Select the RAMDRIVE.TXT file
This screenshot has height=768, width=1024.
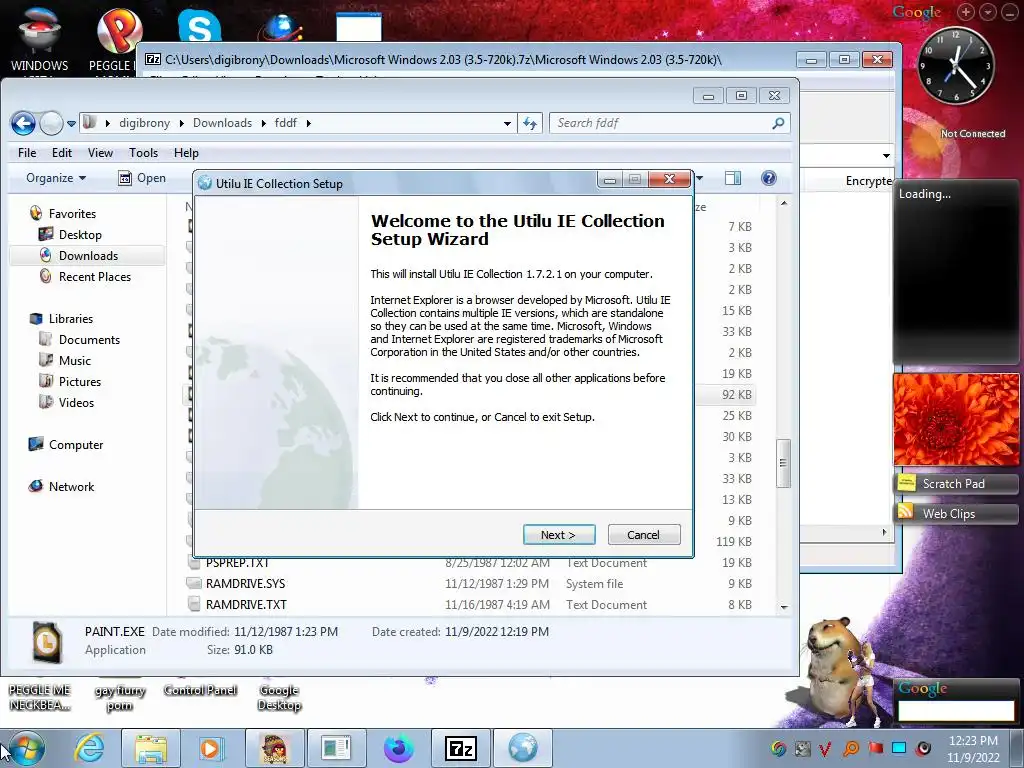(x=246, y=605)
